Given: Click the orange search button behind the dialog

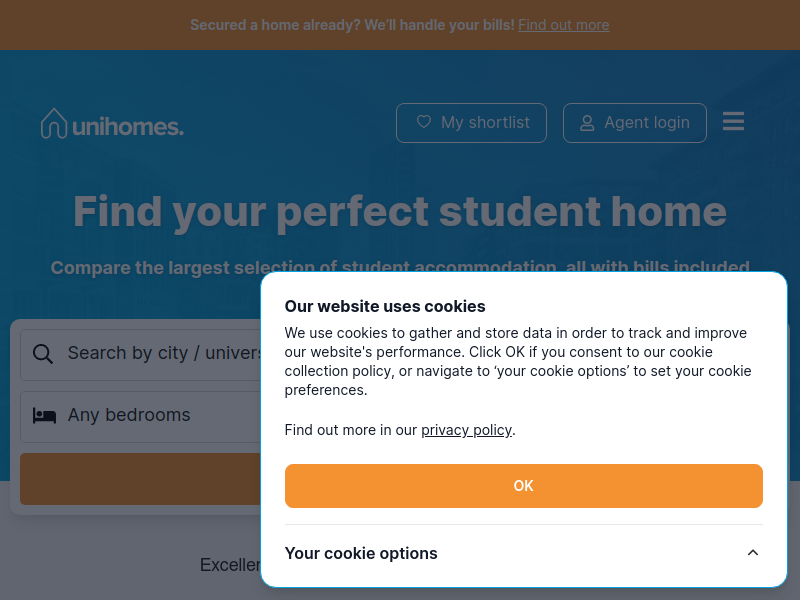Looking at the screenshot, I should [x=141, y=479].
